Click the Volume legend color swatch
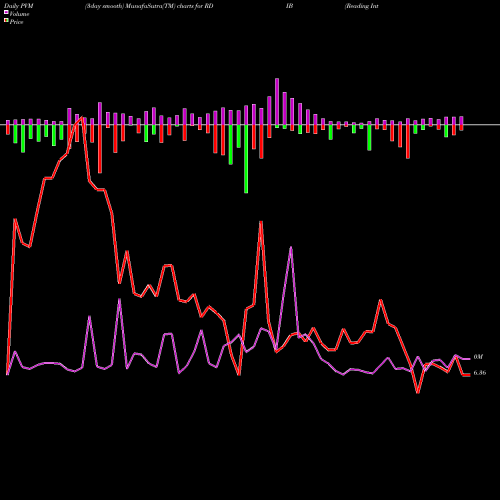This screenshot has width=500, height=500. click(x=6, y=12)
